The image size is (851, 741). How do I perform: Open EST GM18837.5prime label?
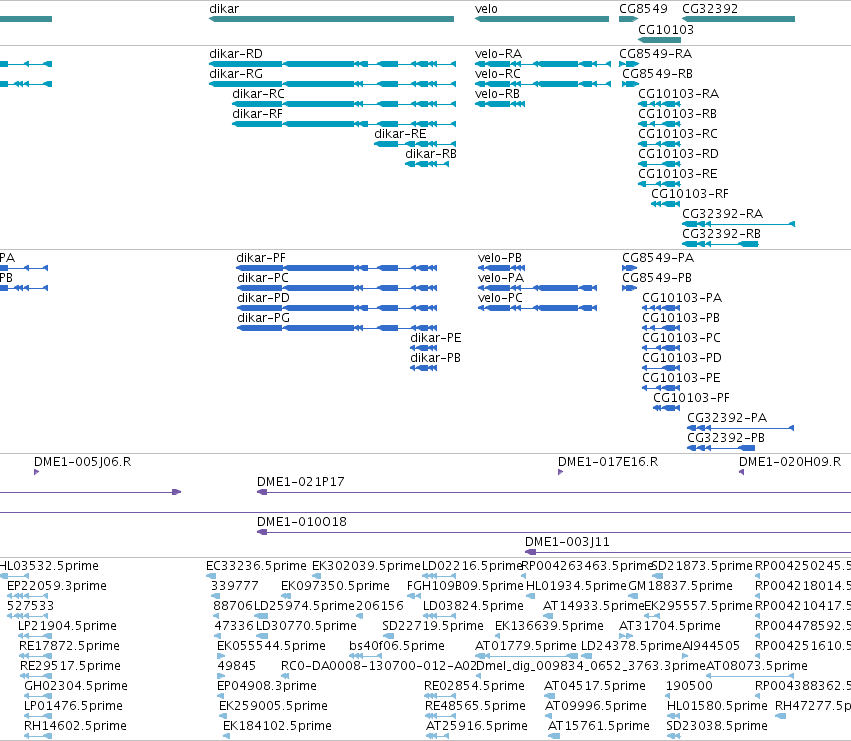tap(680, 586)
